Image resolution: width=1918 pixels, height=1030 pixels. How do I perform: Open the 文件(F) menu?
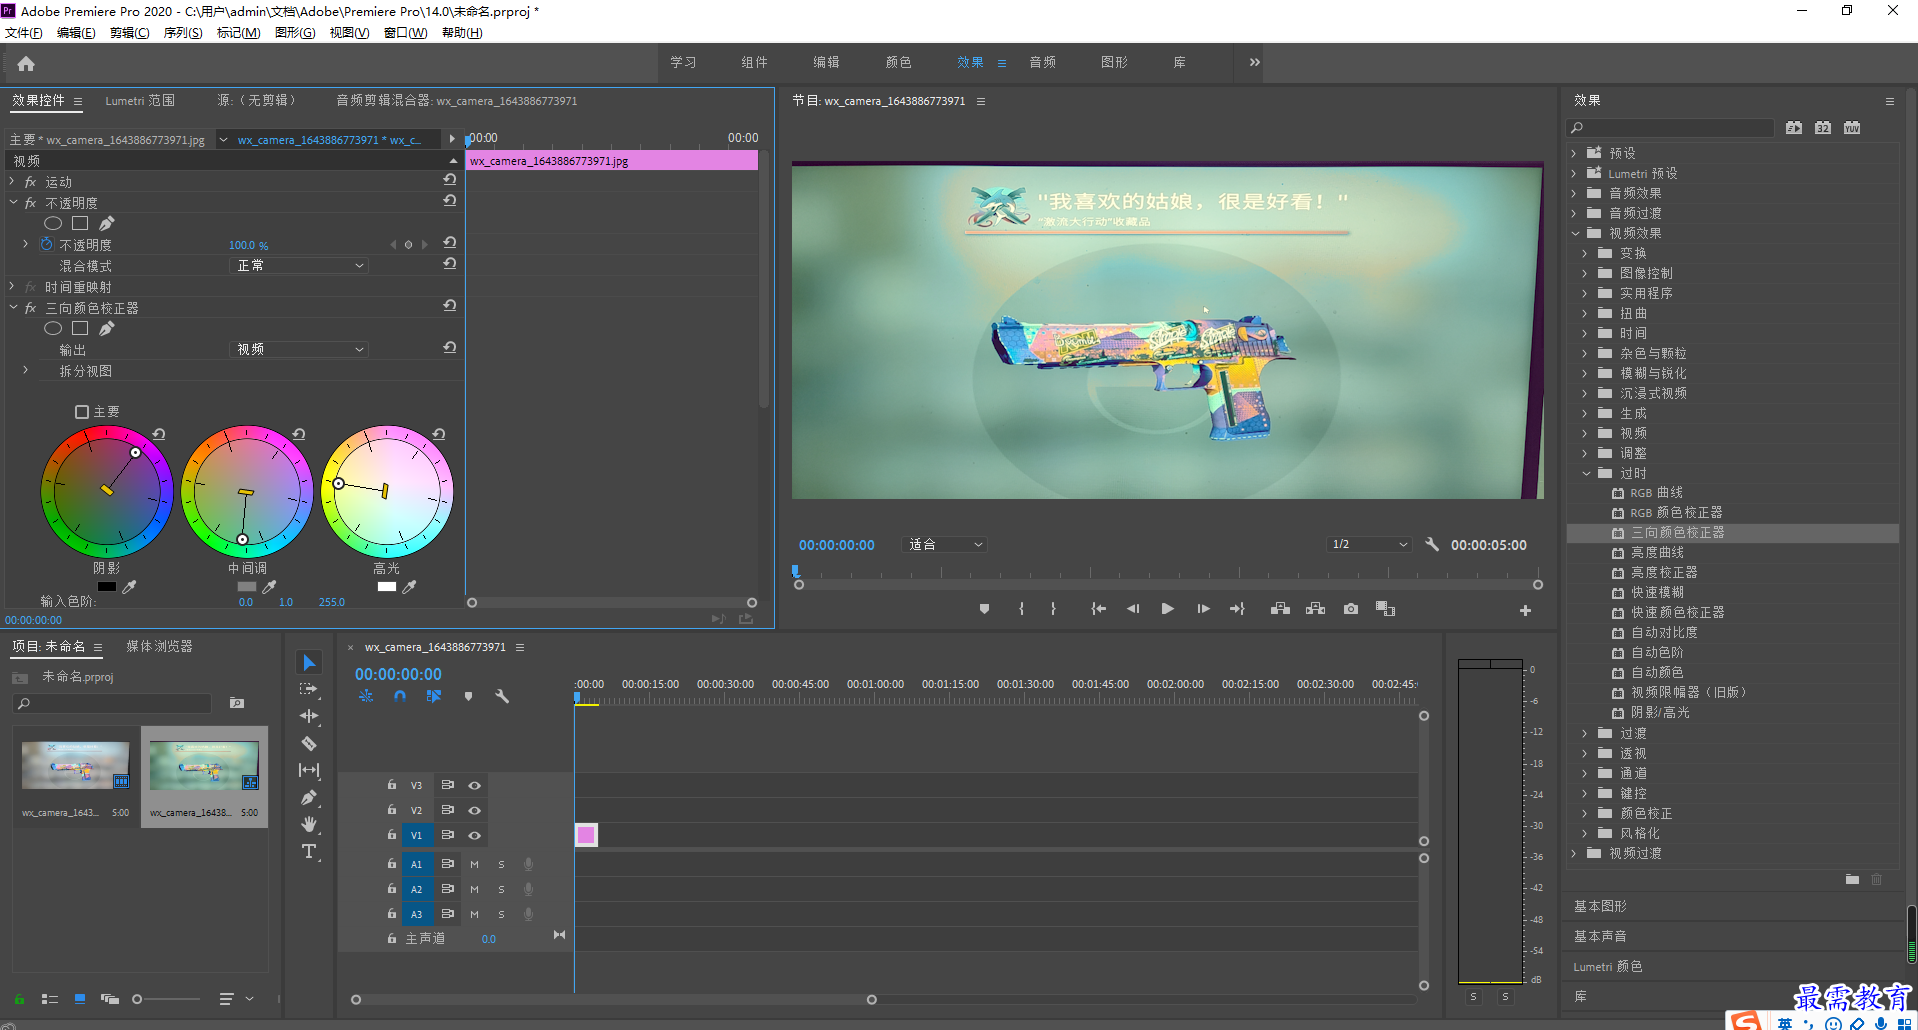[24, 33]
